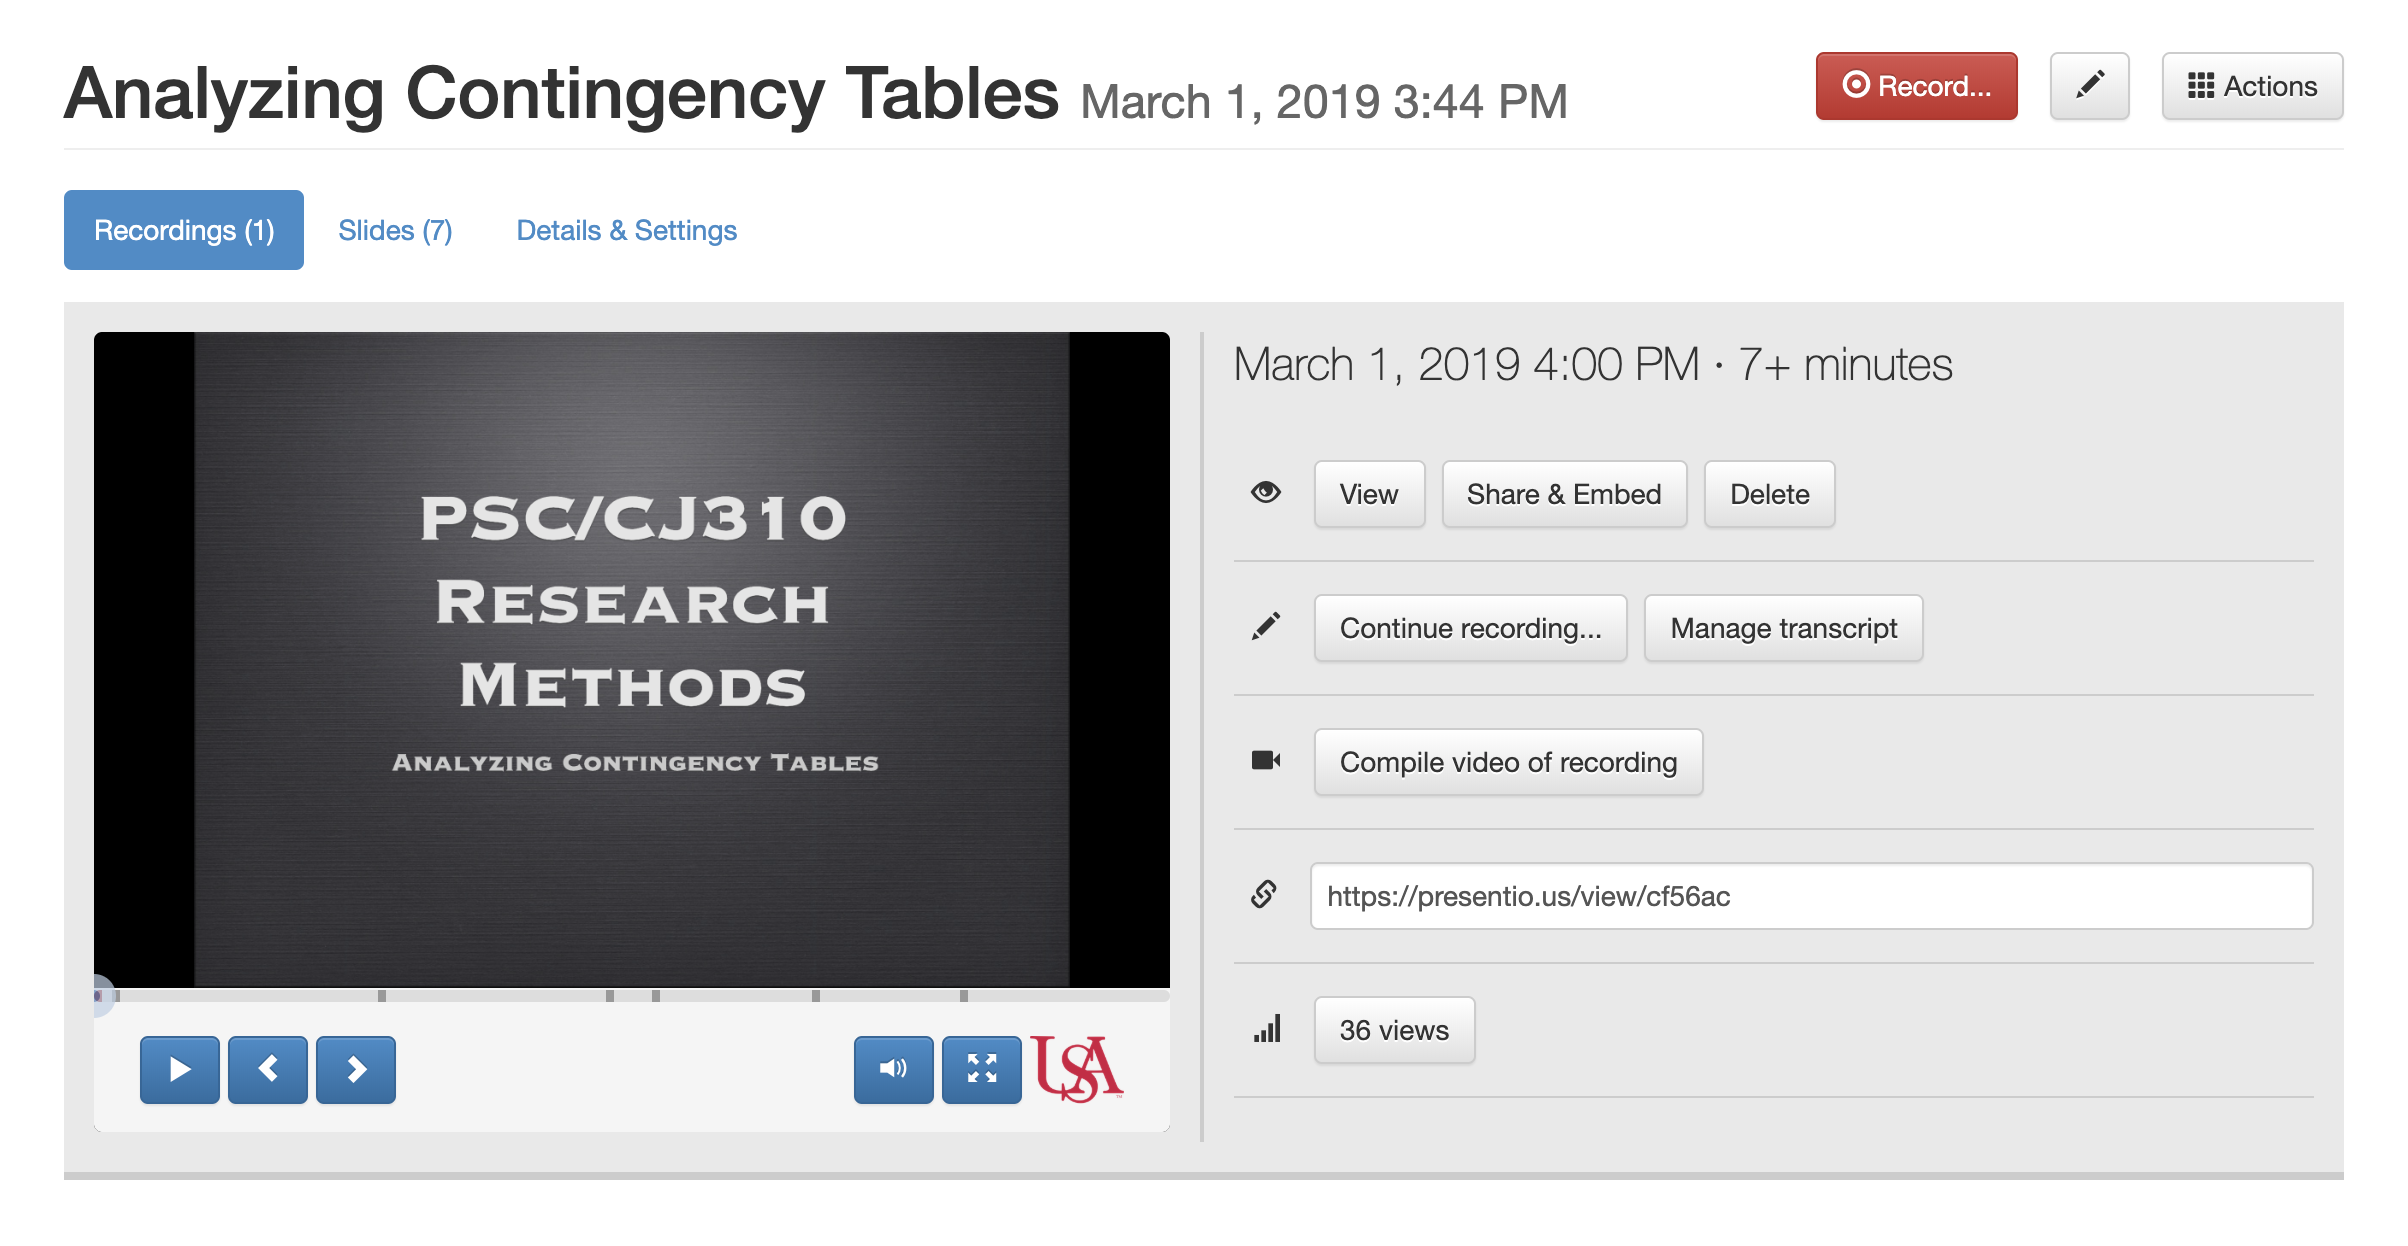
Task: Compile video of recording
Action: click(x=1508, y=762)
